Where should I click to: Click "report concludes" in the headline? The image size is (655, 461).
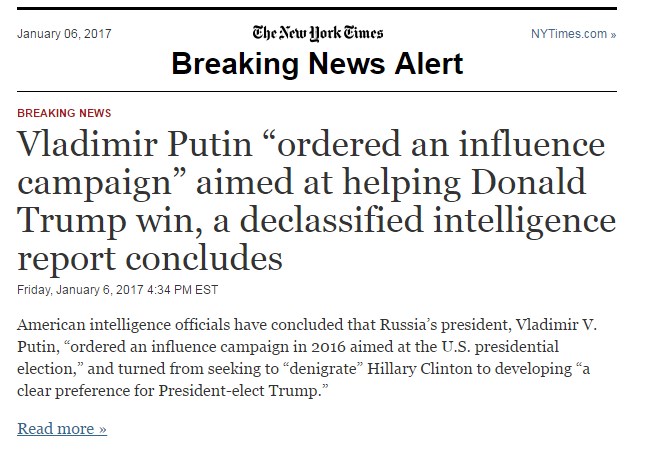pos(150,259)
